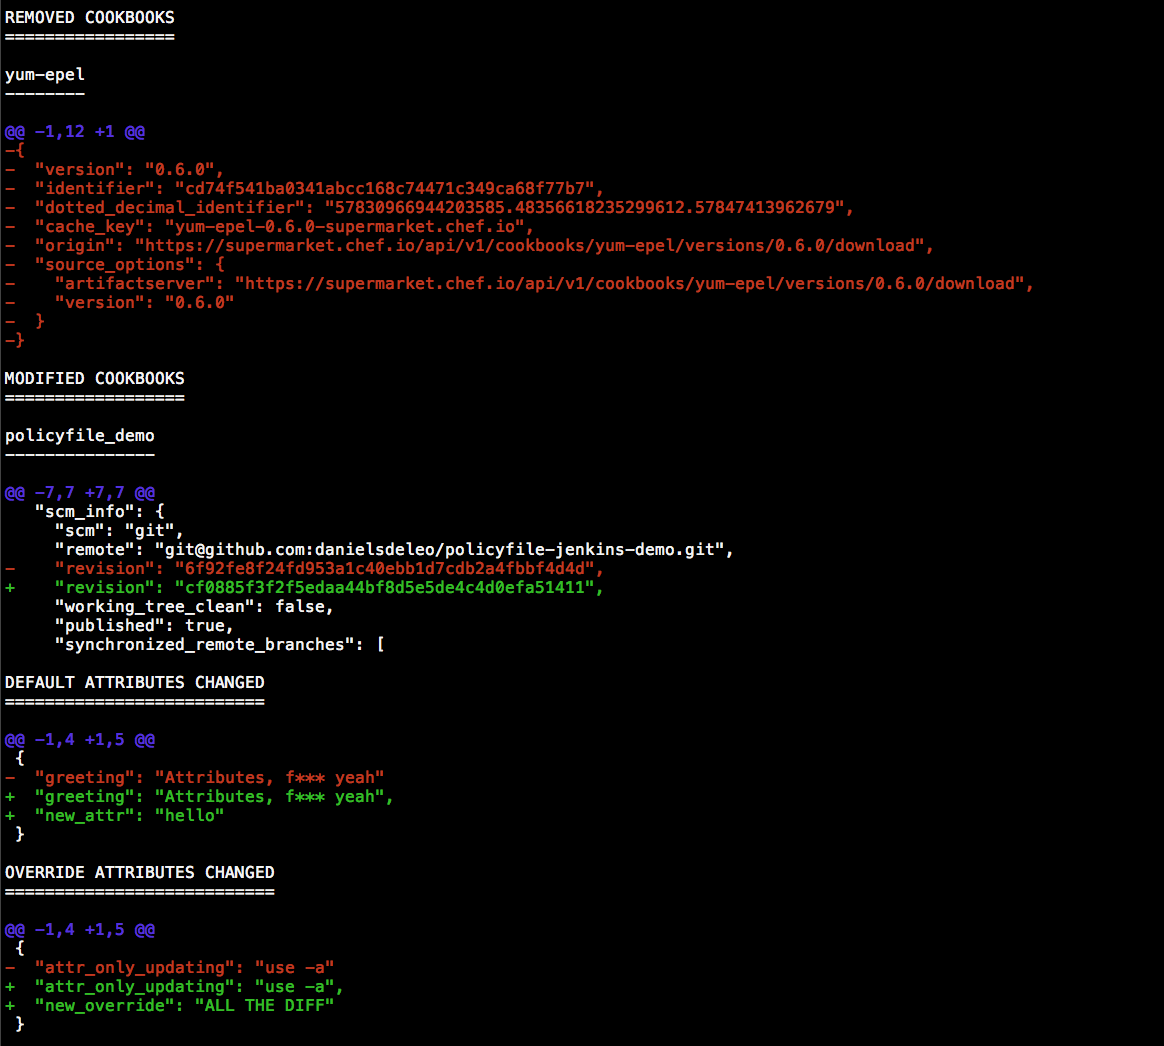Click the OVERRIDE ATTRIBUTES CHANGED heading
Viewport: 1164px width, 1046px height.
tap(139, 872)
